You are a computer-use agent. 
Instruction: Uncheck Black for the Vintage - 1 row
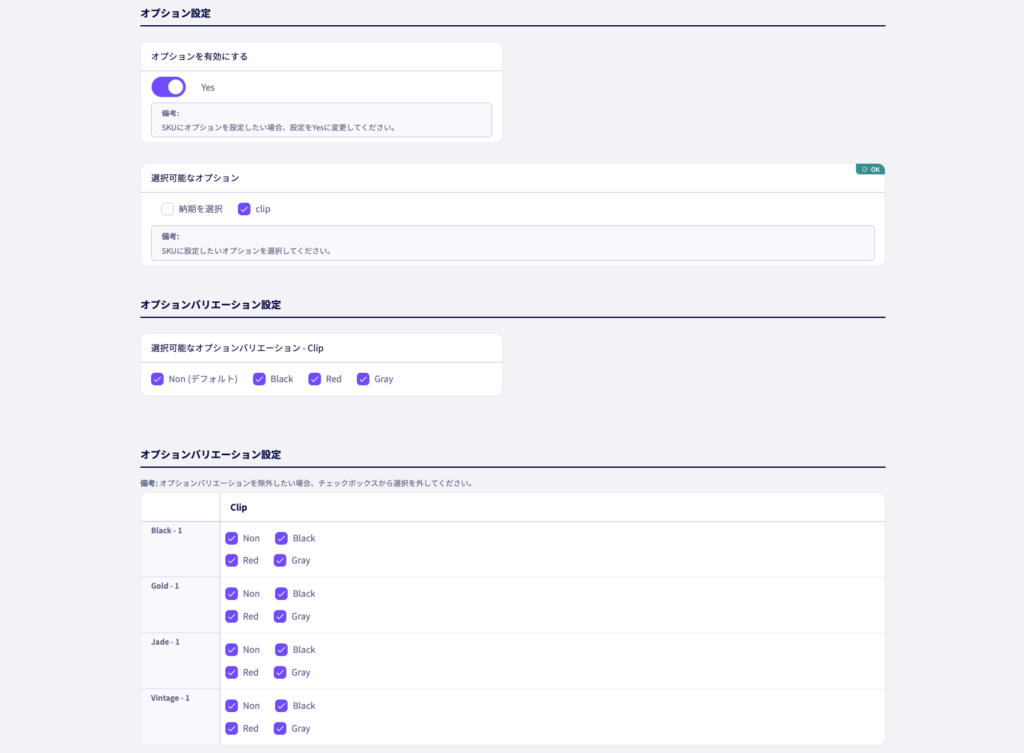(281, 706)
